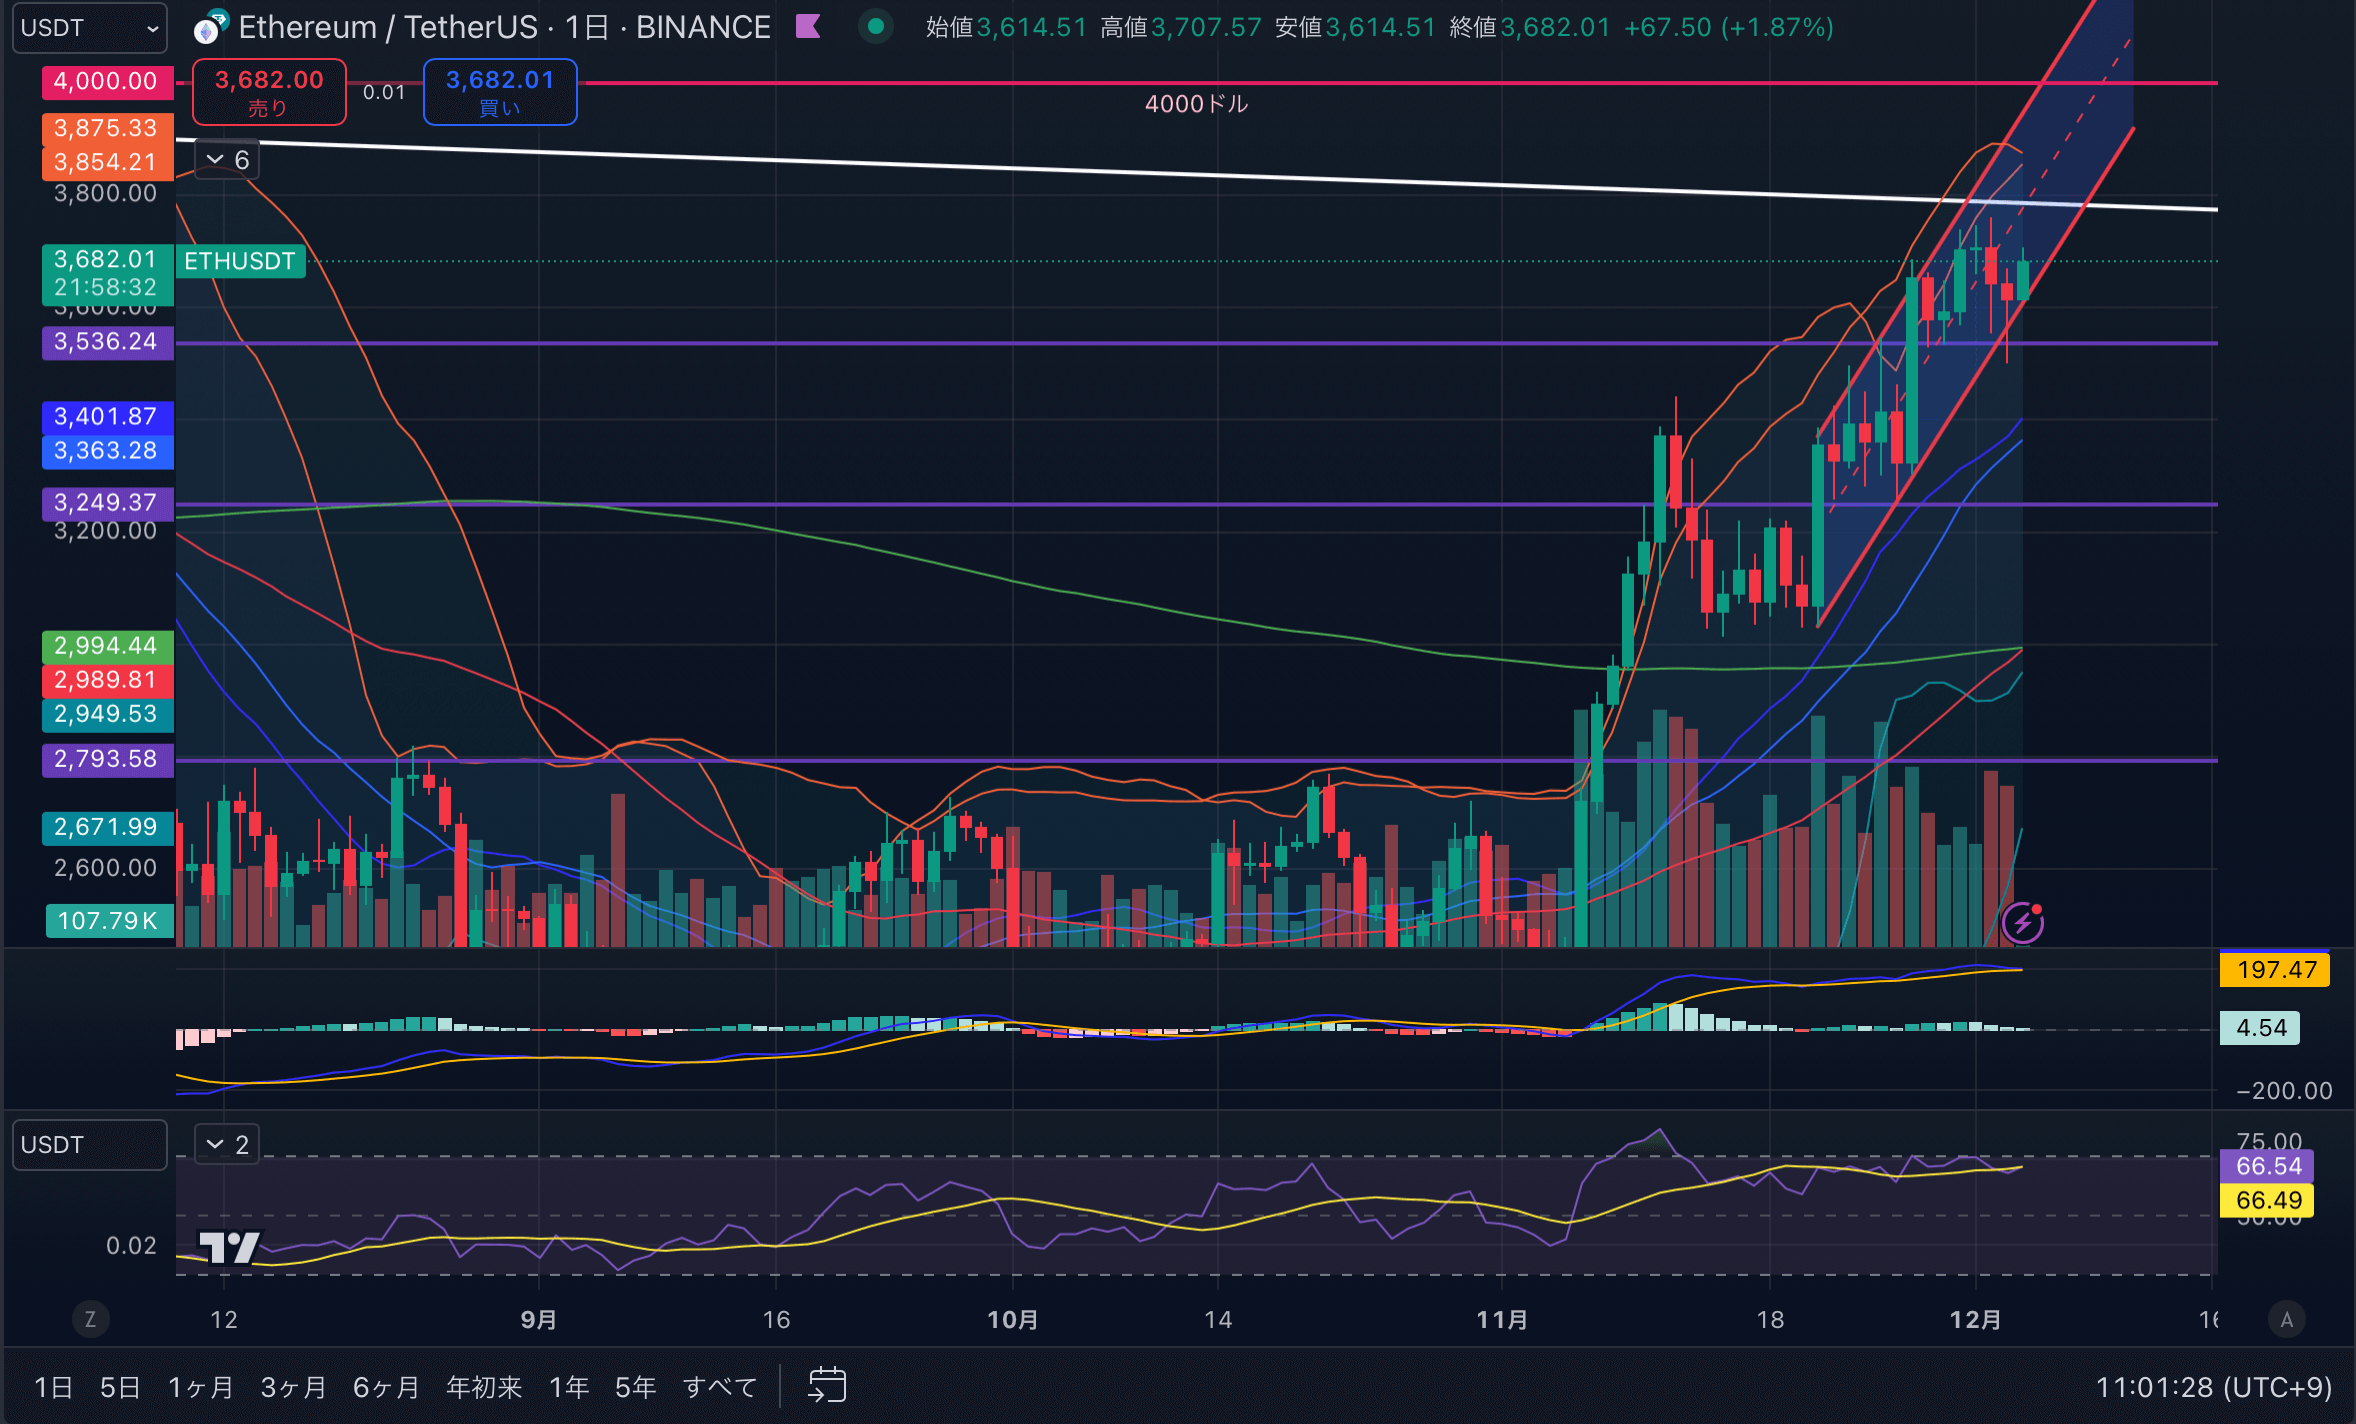Click the 4,000.00 price axis label

point(107,81)
